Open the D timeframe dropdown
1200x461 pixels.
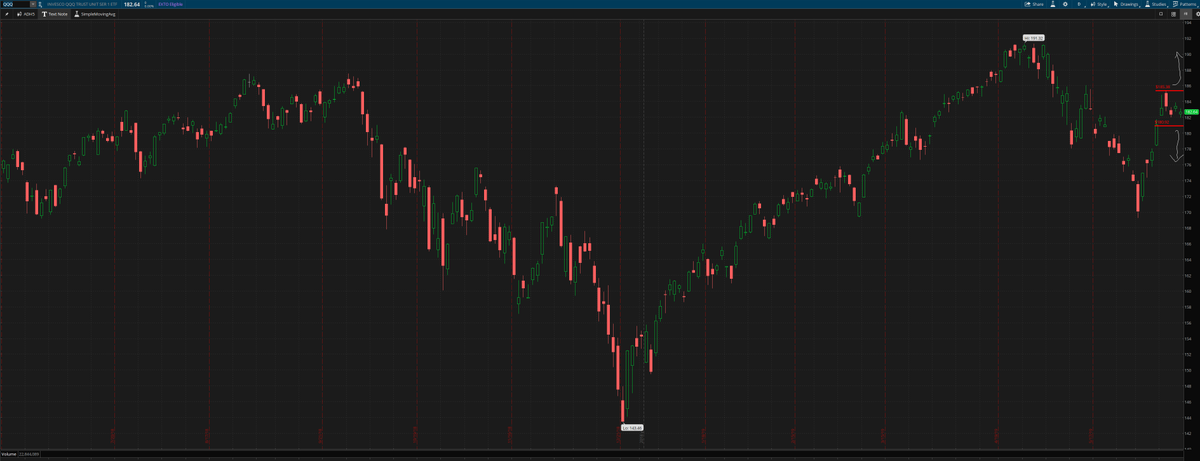[1080, 4]
